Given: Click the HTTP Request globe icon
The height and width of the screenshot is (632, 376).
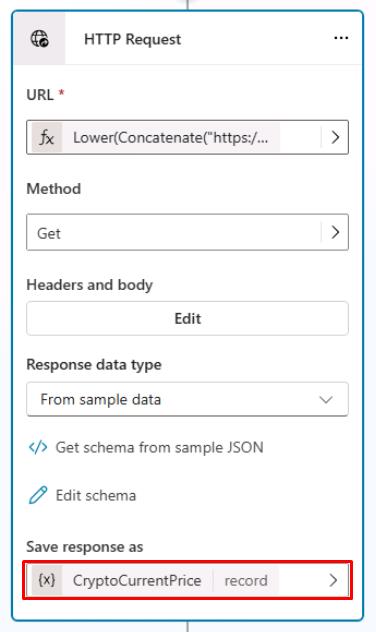Looking at the screenshot, I should tap(40, 39).
